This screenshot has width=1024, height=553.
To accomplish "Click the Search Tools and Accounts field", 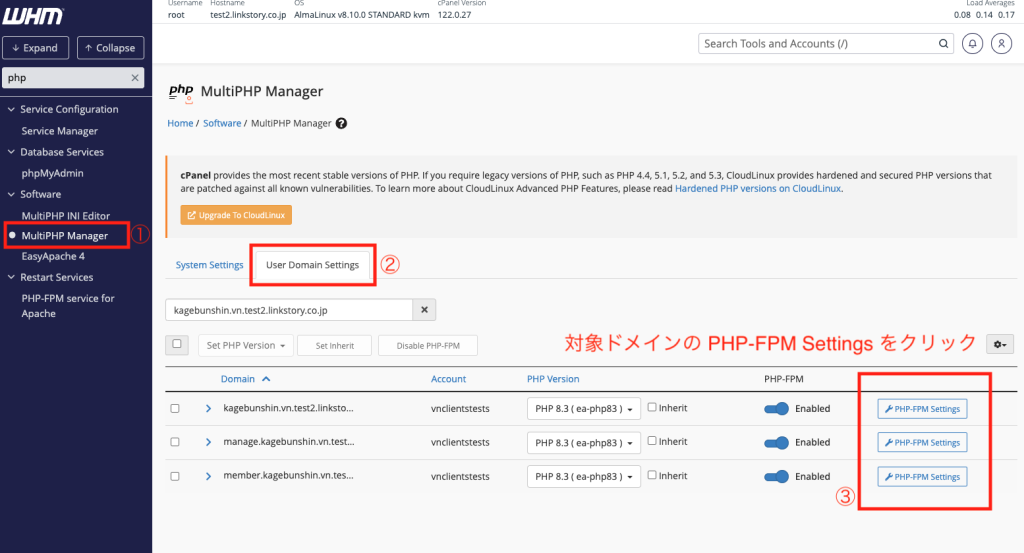I will click(815, 44).
